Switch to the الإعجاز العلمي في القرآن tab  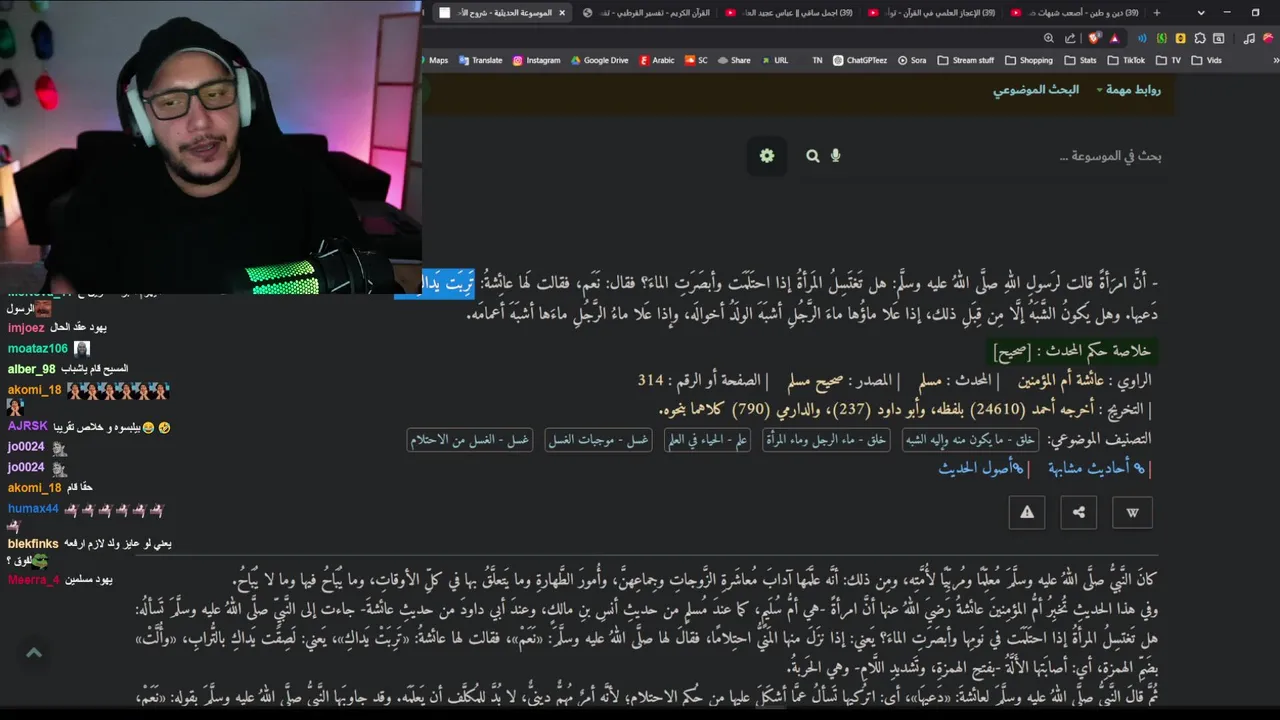(x=932, y=12)
